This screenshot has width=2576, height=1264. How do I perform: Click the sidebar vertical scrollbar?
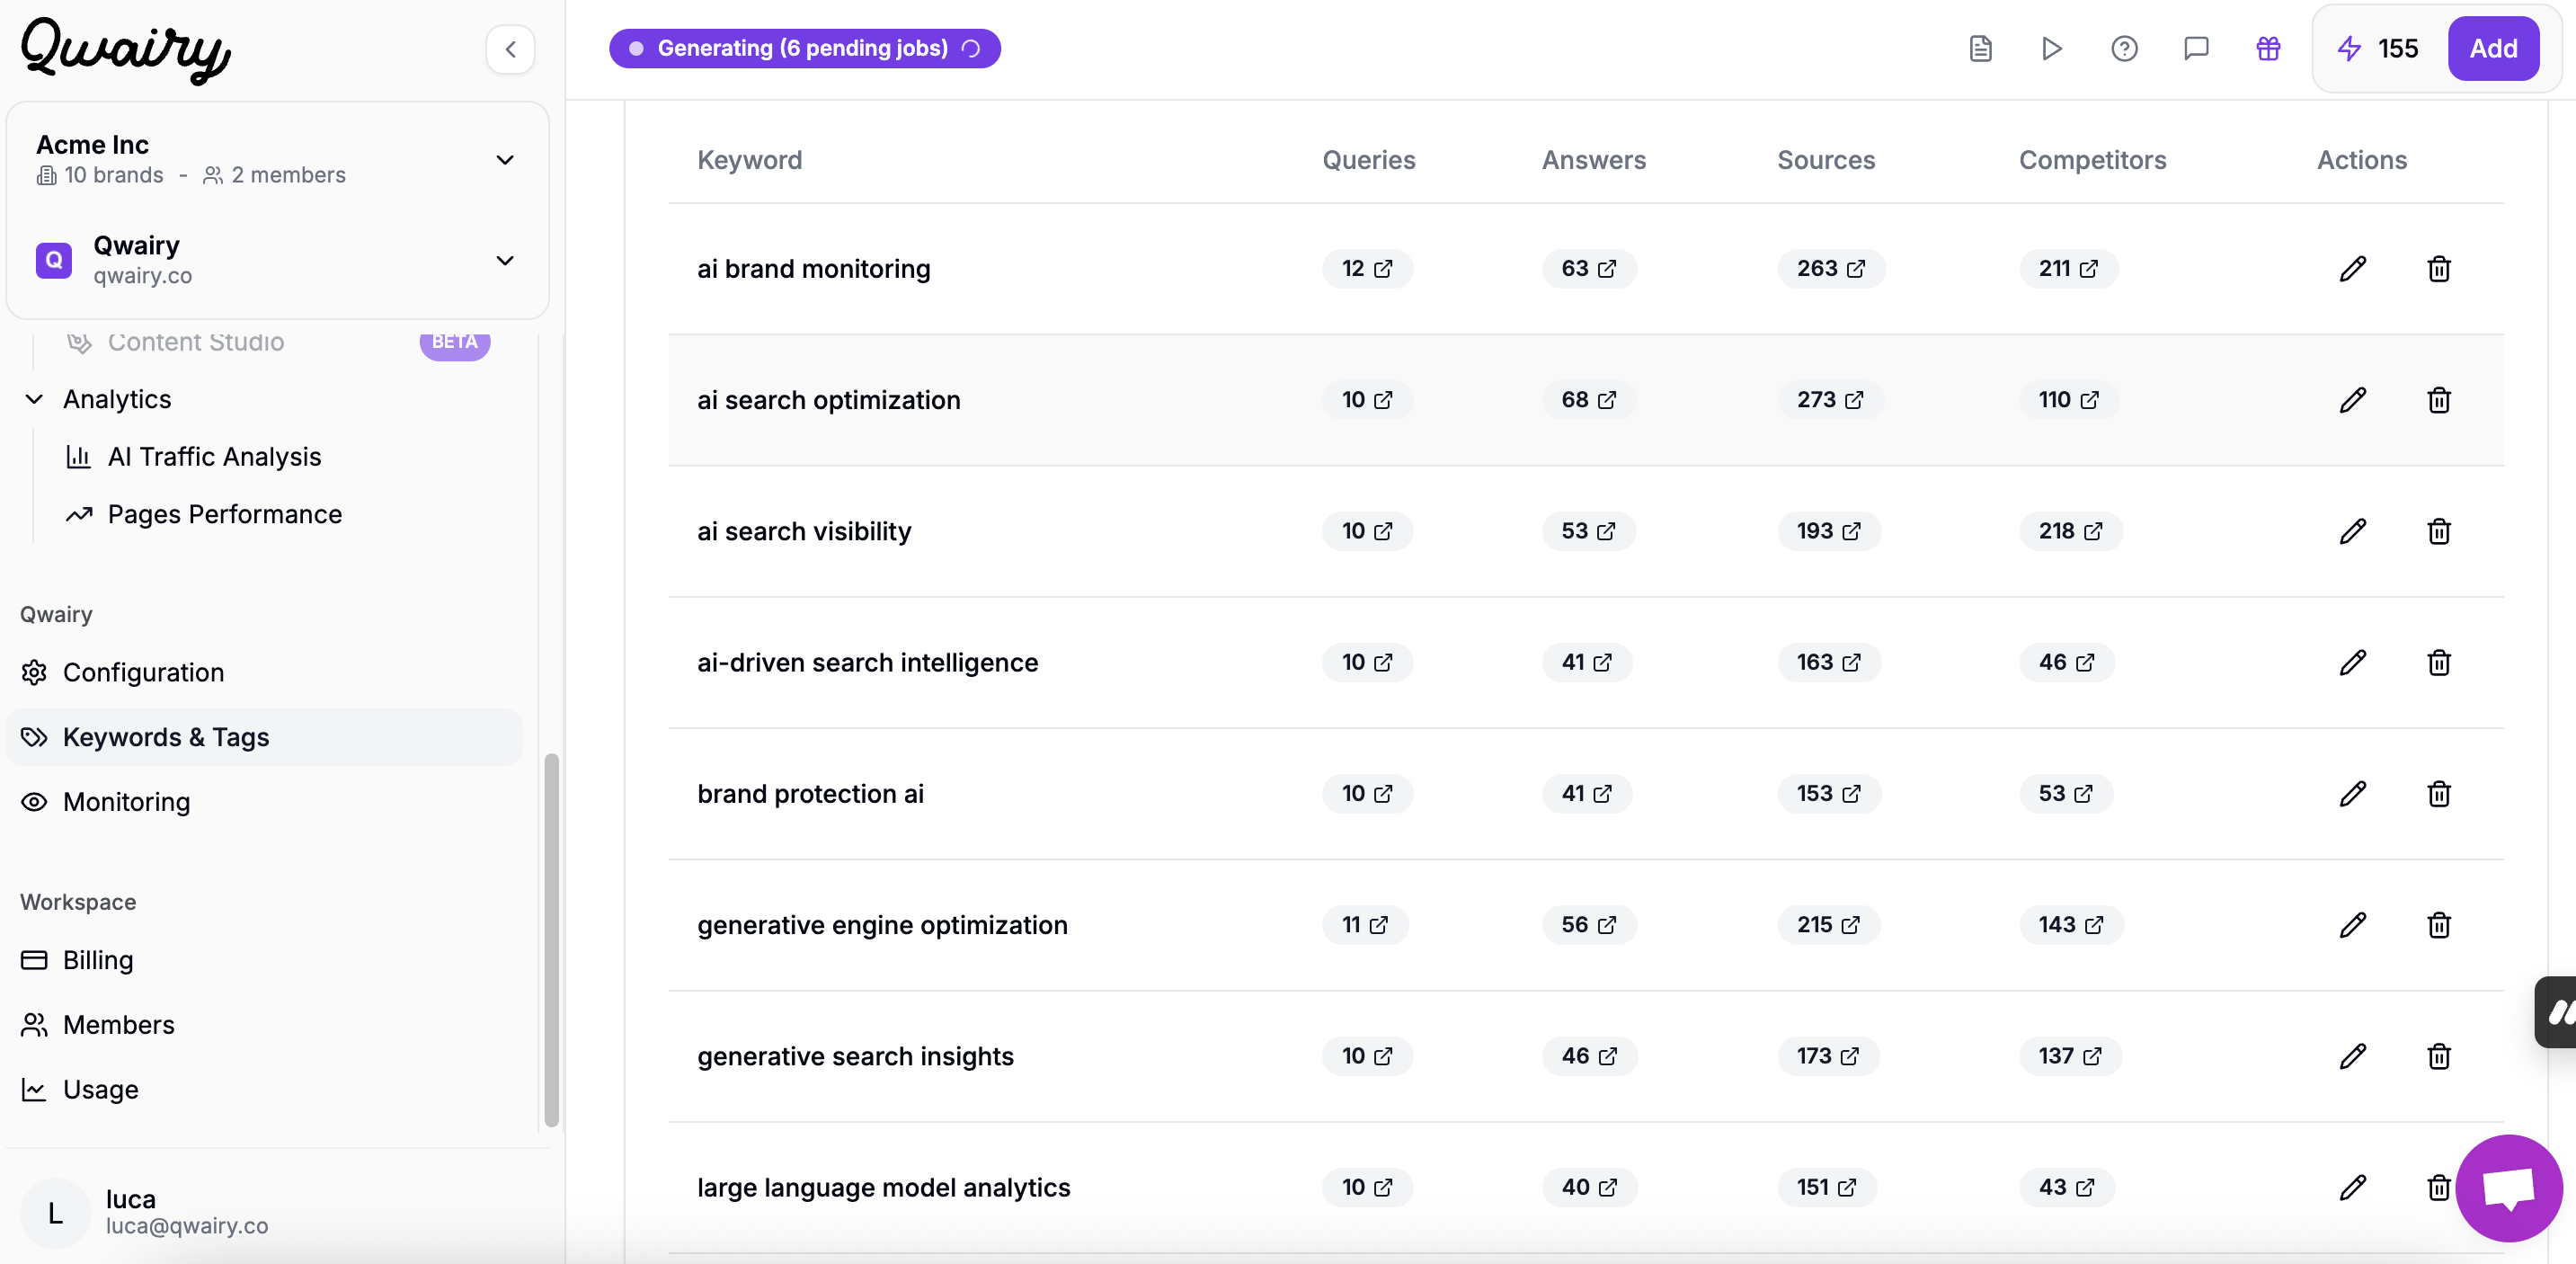(550, 939)
